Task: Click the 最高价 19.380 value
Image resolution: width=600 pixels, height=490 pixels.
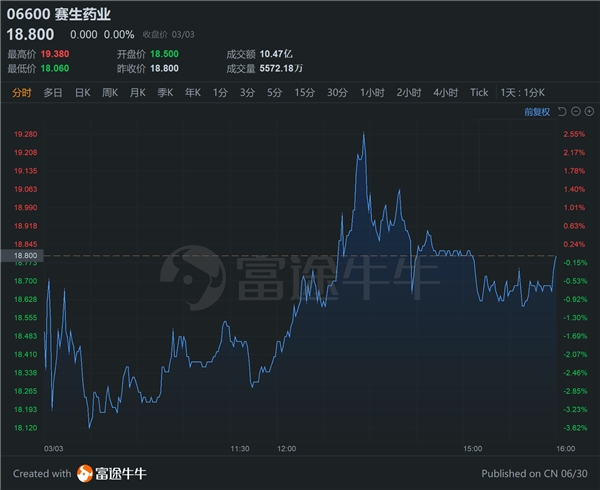Action: [x=55, y=54]
